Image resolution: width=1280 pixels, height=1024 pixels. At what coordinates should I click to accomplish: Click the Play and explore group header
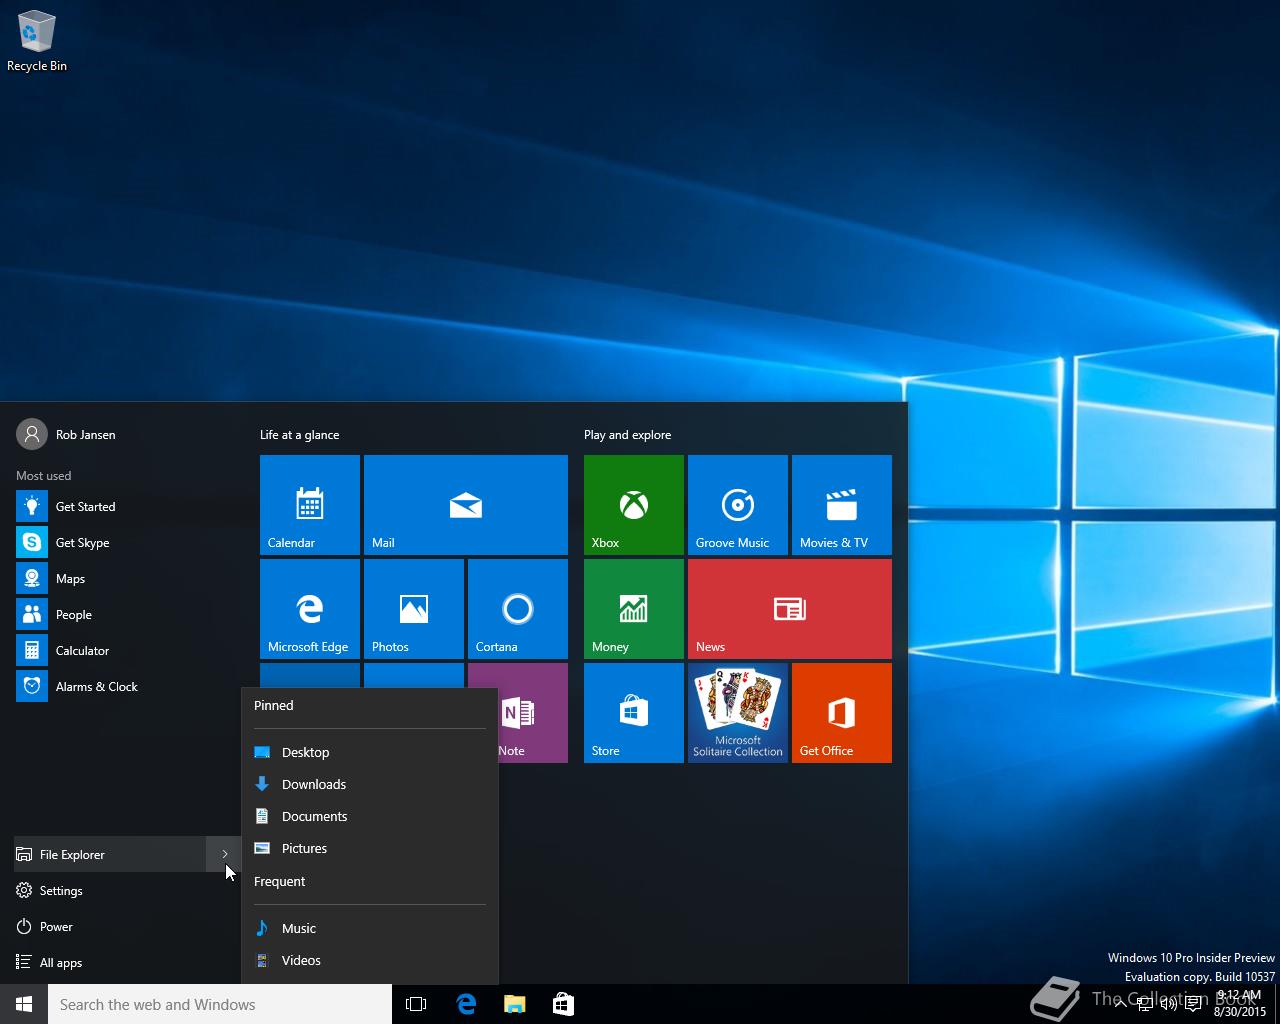627,435
